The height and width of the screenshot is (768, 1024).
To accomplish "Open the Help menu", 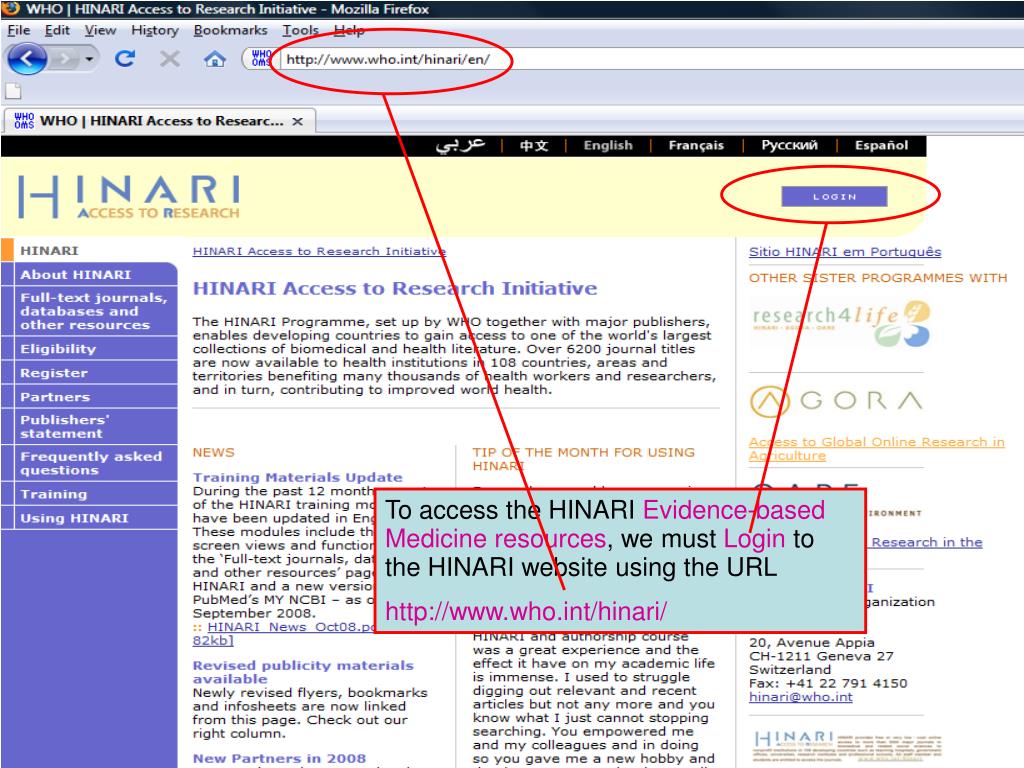I will [349, 30].
